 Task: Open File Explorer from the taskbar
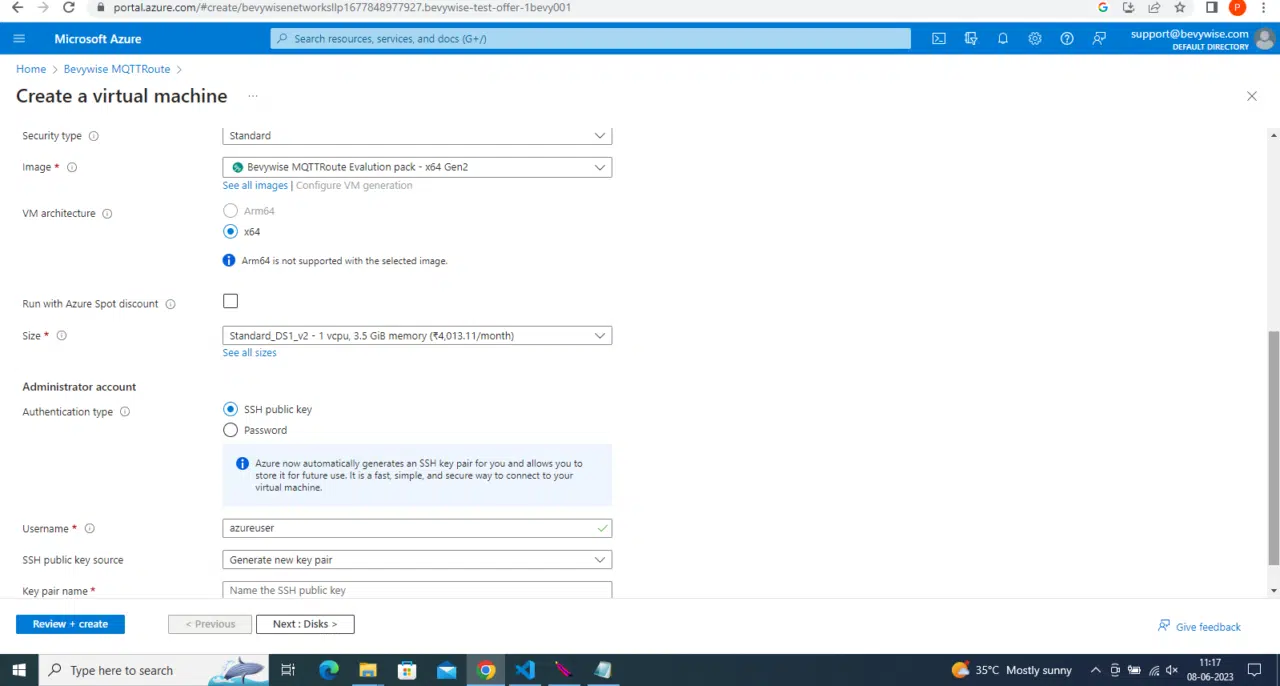click(367, 670)
